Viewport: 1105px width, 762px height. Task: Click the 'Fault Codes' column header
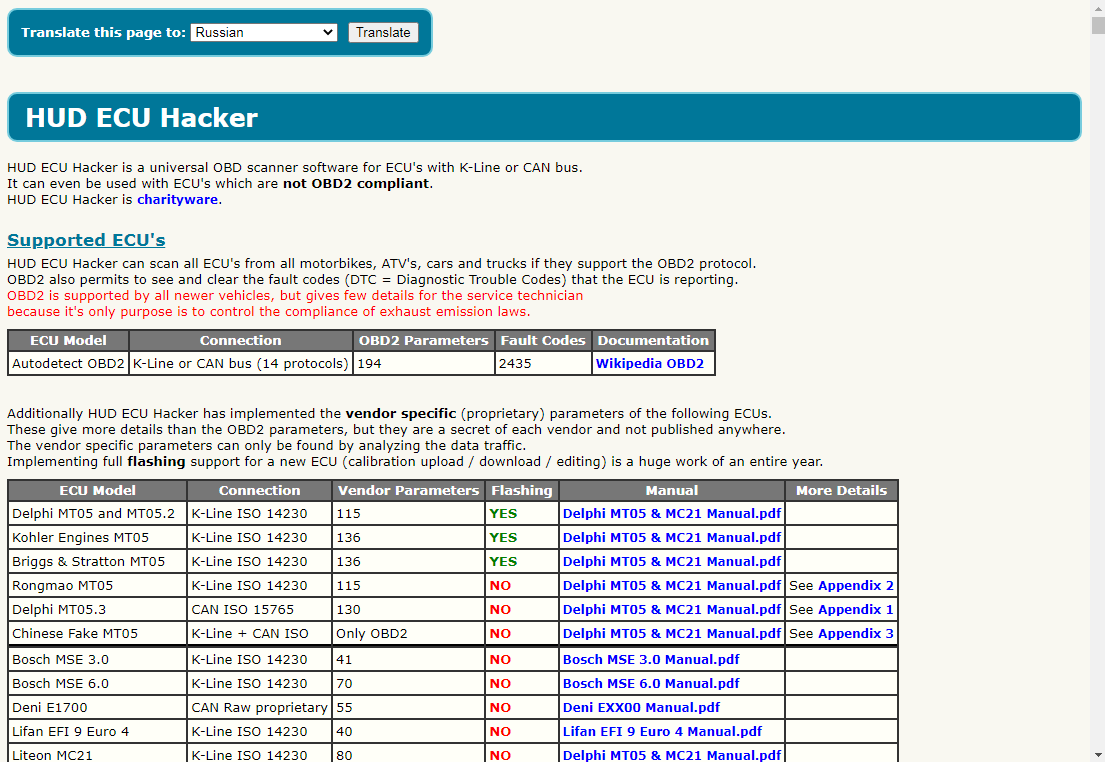pyautogui.click(x=543, y=340)
